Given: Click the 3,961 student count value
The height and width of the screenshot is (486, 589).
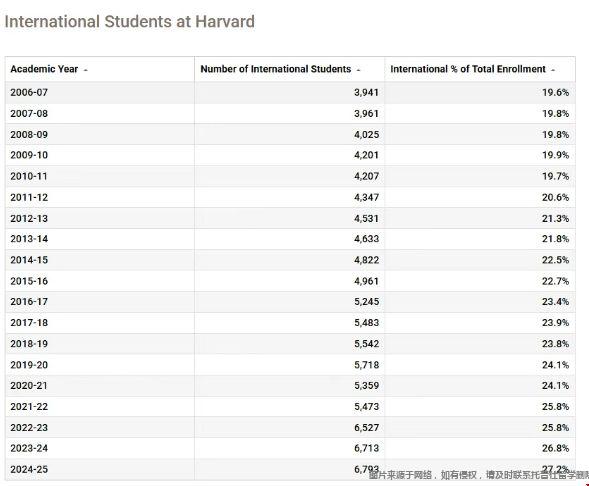Looking at the screenshot, I should click(x=366, y=113).
